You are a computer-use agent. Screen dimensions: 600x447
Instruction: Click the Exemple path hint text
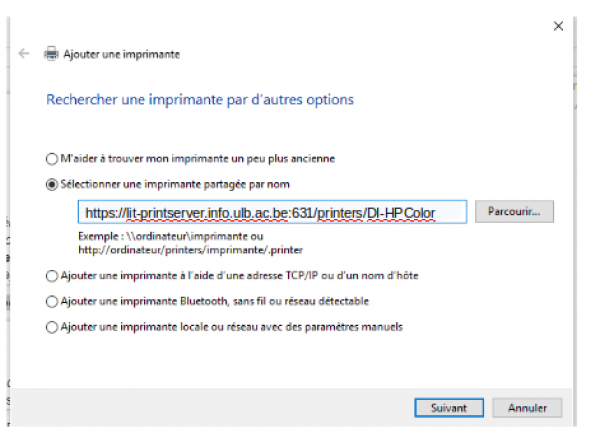pos(191,243)
